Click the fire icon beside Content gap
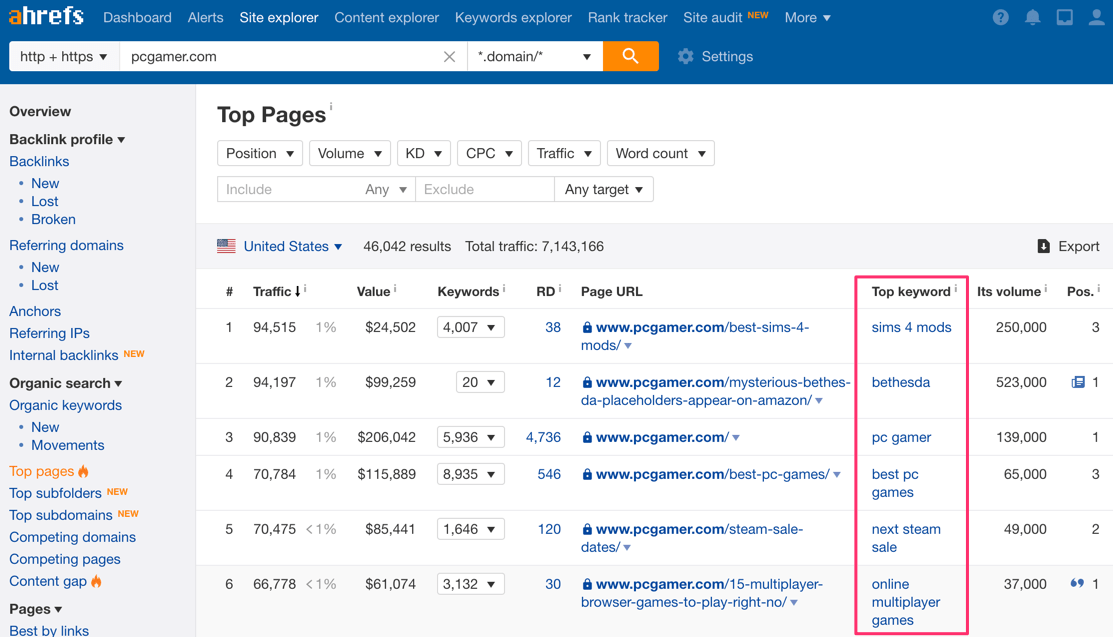 click(x=97, y=582)
